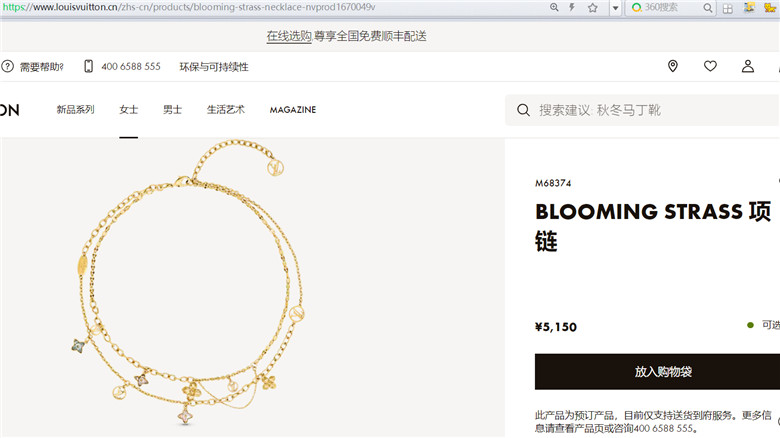Click the 放入购物袋 button
The width and height of the screenshot is (780, 438).
click(657, 371)
